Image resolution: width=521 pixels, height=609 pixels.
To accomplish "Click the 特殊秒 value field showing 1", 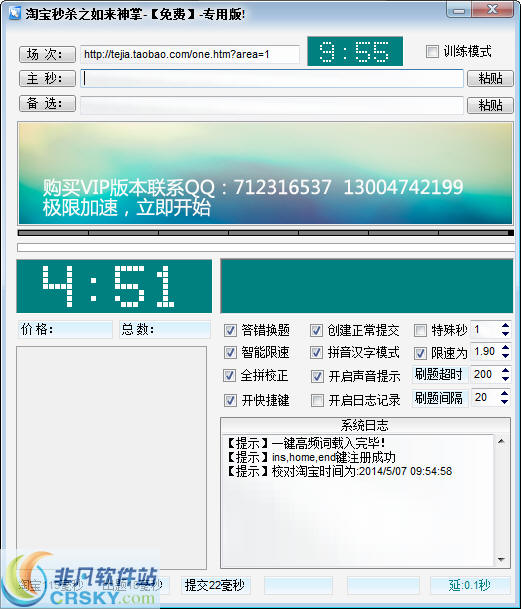I will pyautogui.click(x=486, y=330).
